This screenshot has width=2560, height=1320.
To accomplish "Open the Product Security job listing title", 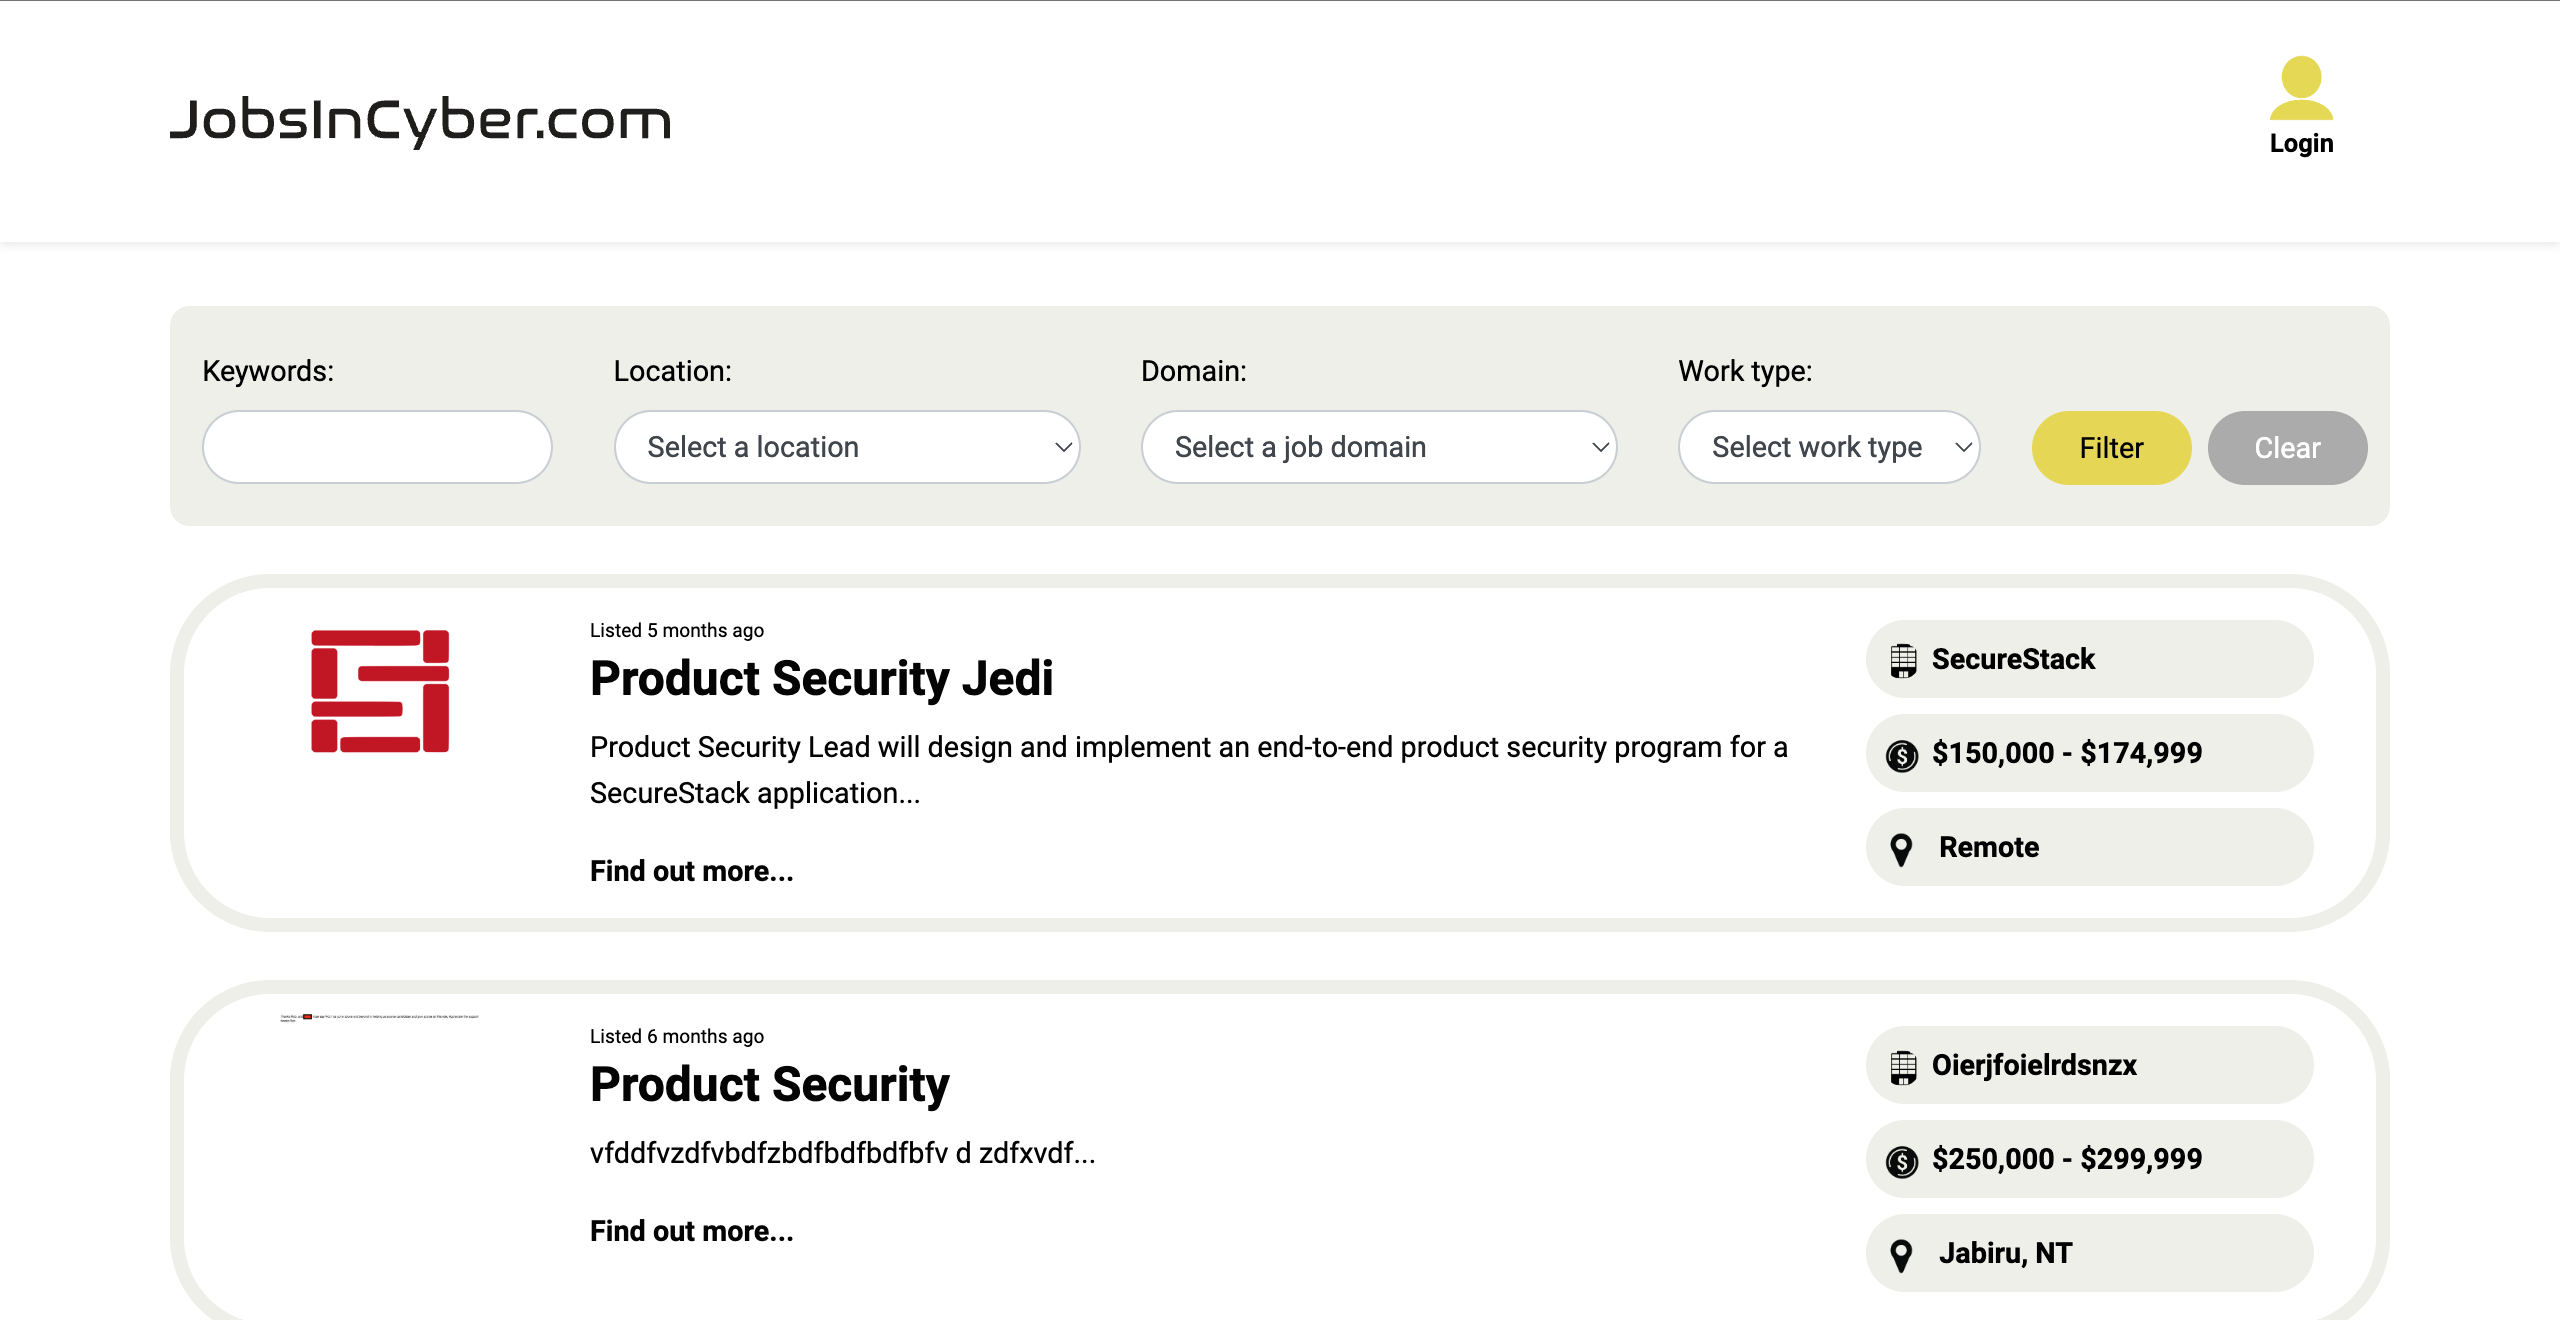I will 769,1084.
